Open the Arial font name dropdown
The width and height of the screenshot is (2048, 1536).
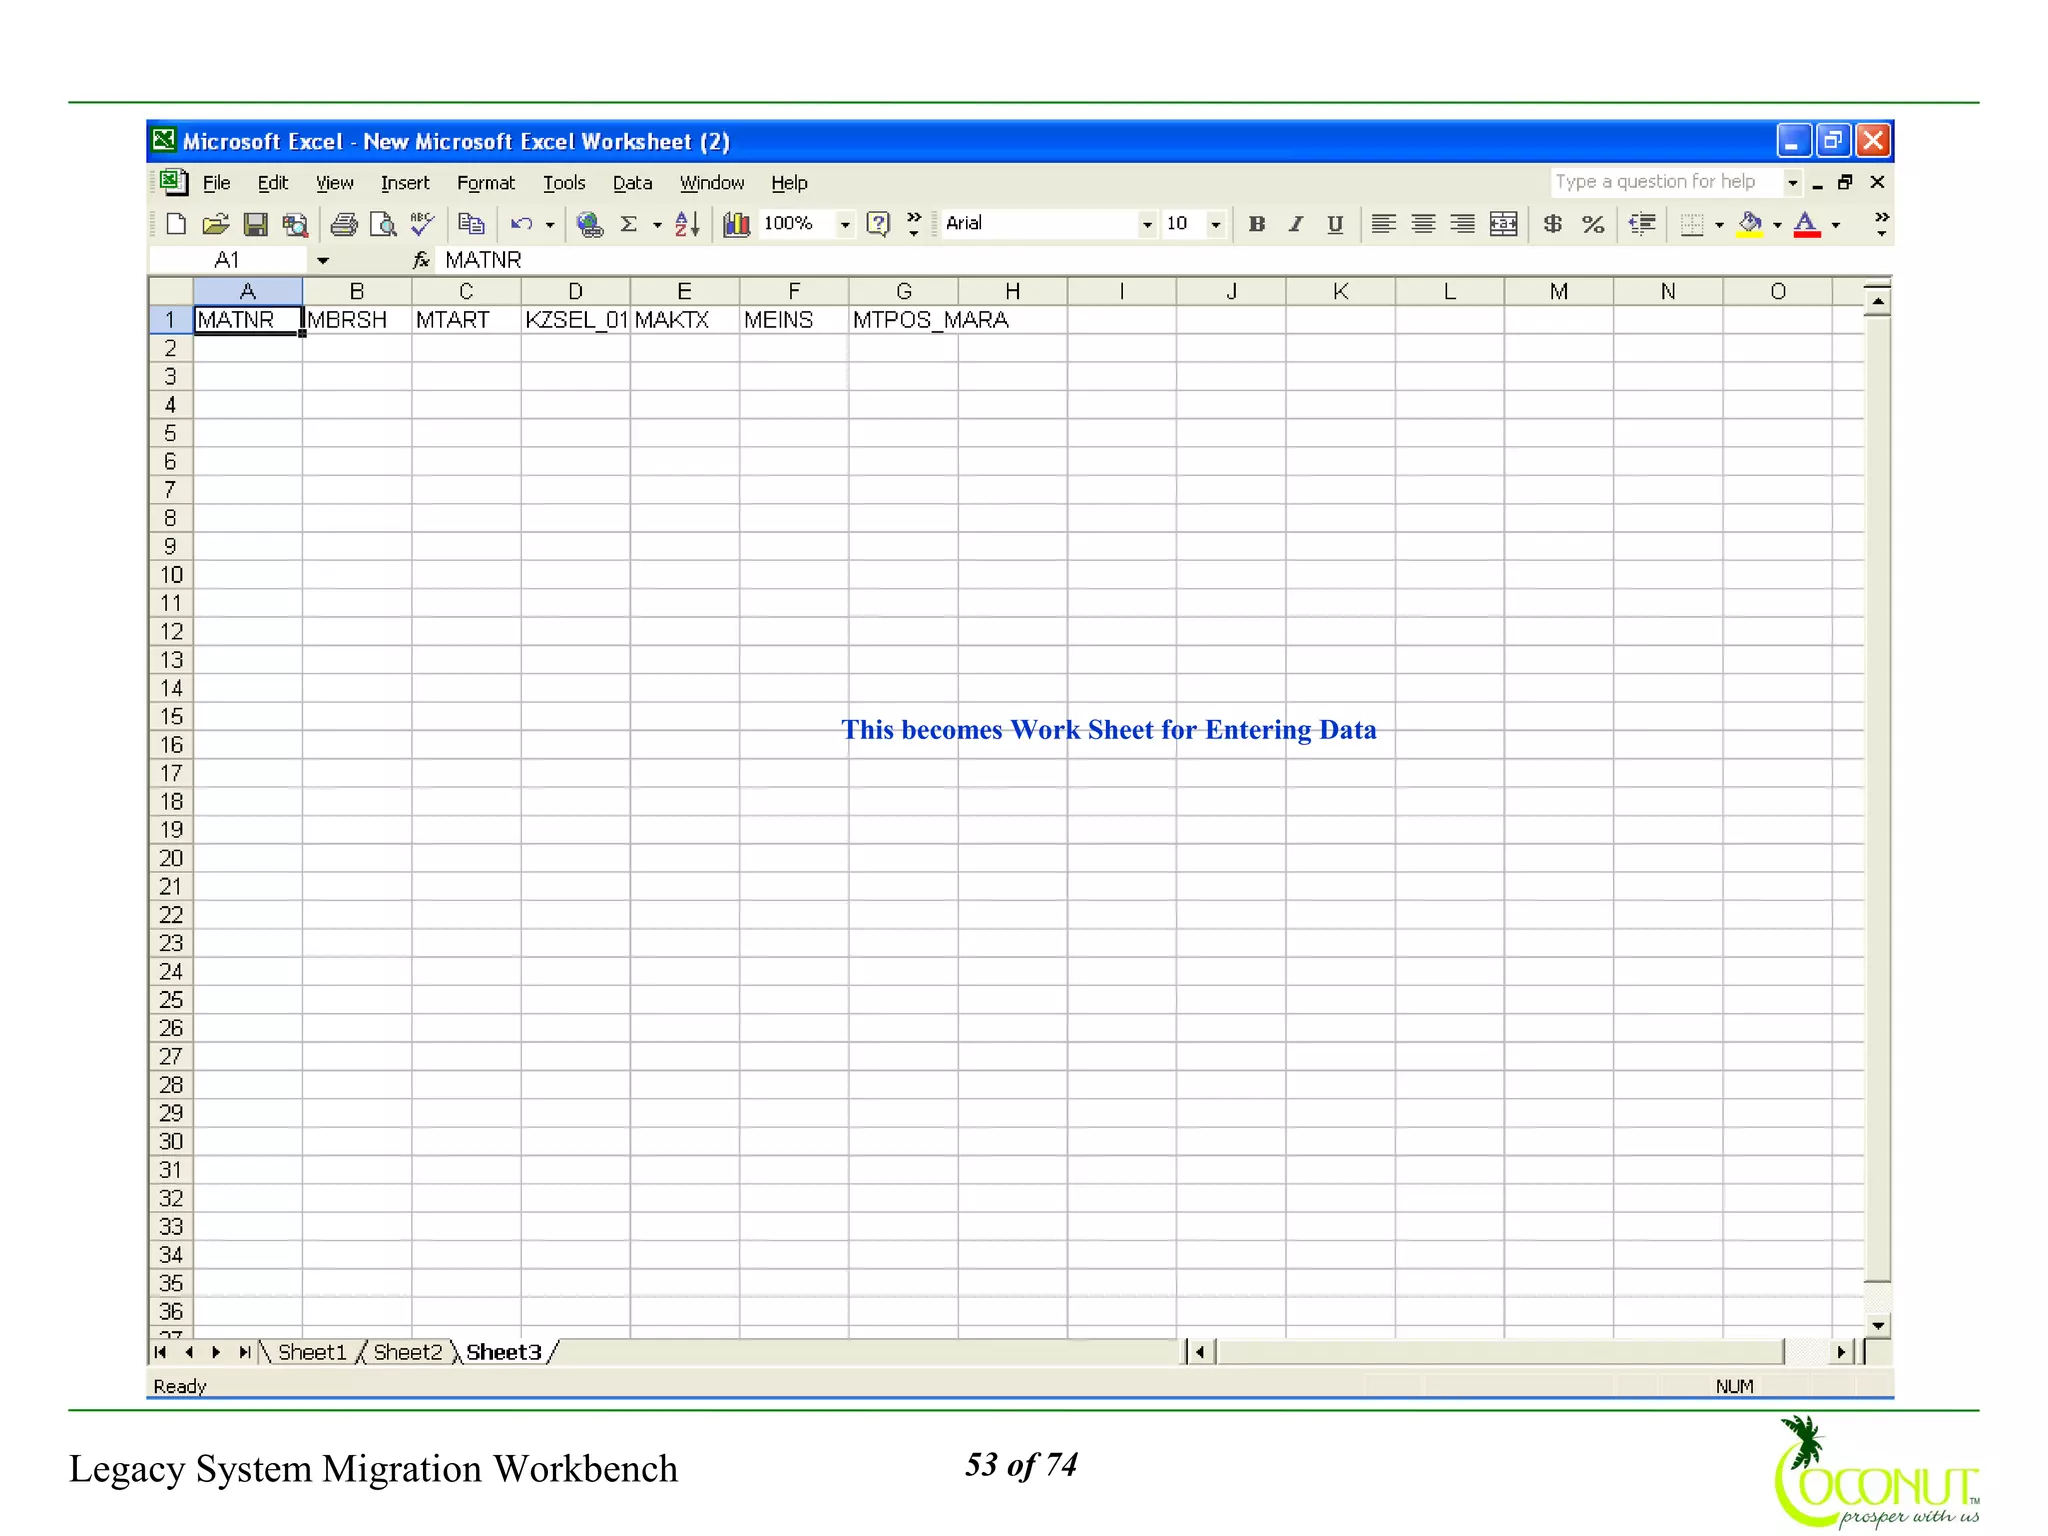click(x=1147, y=225)
